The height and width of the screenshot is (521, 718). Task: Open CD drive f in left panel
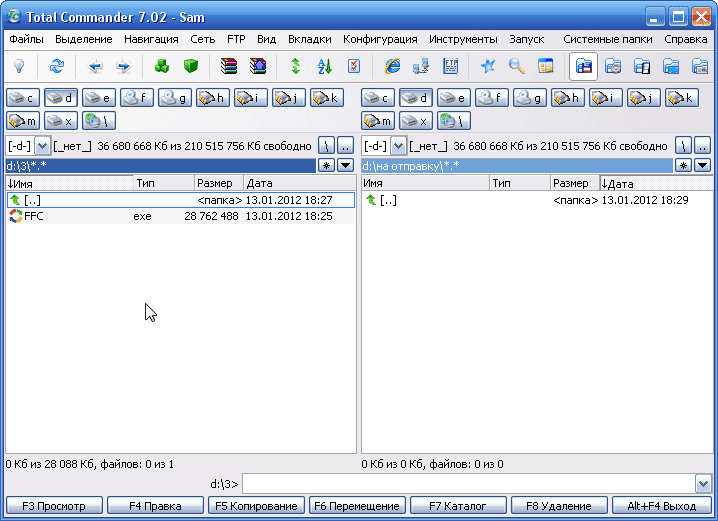pos(137,98)
